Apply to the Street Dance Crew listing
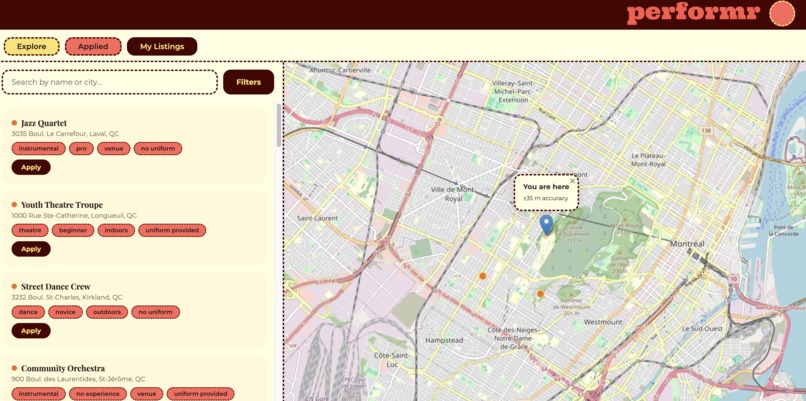The height and width of the screenshot is (401, 806). coord(31,331)
